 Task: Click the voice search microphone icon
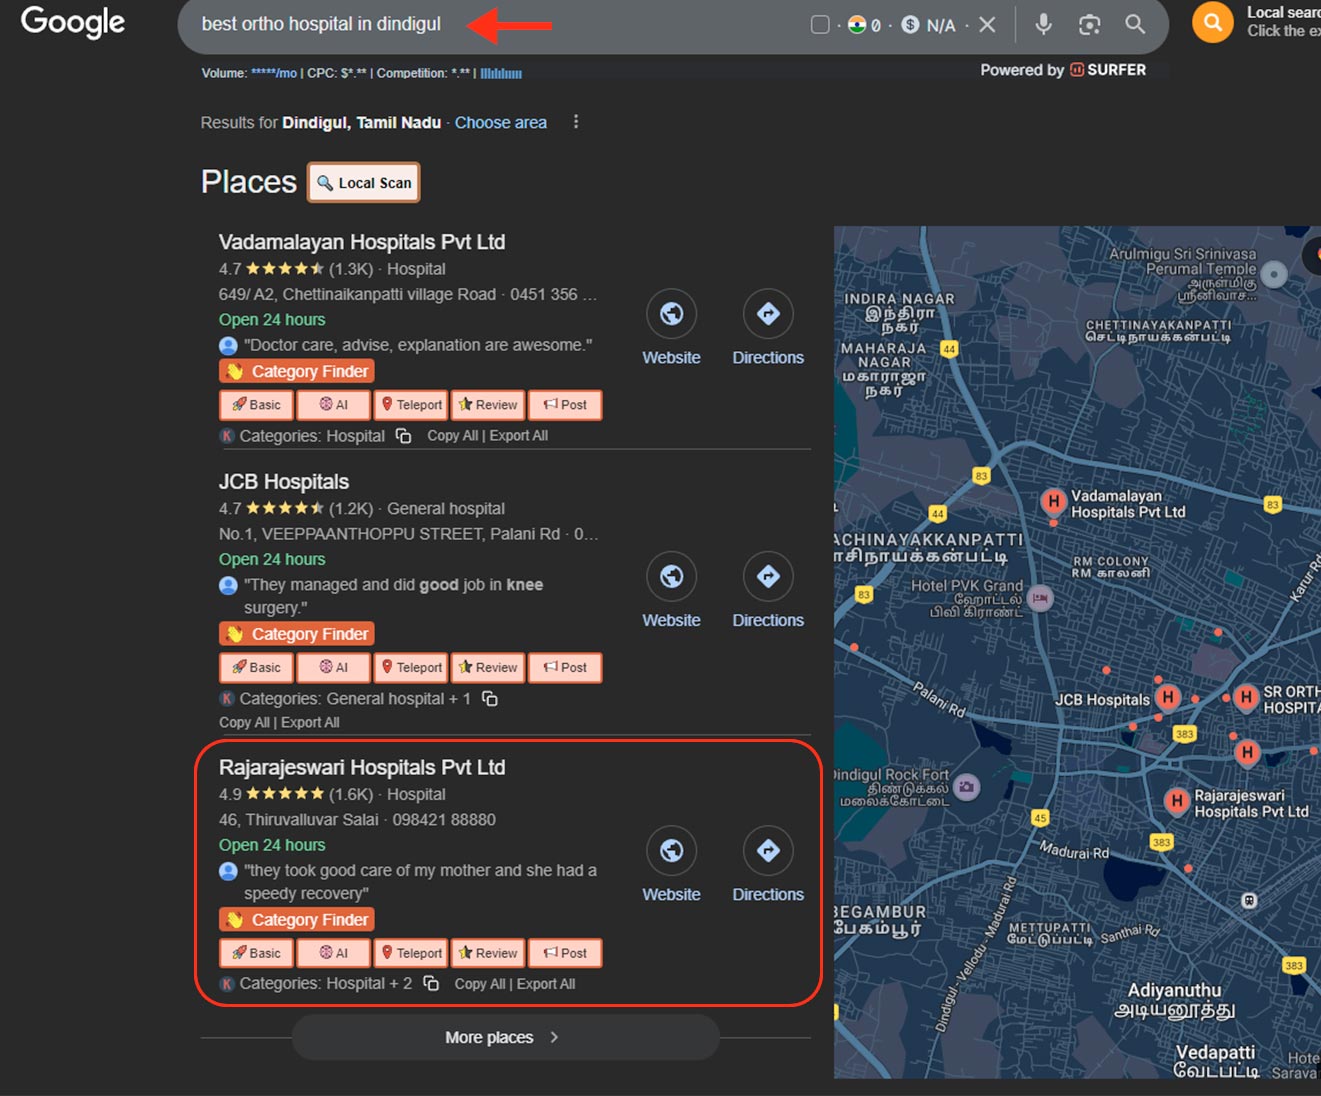1043,24
